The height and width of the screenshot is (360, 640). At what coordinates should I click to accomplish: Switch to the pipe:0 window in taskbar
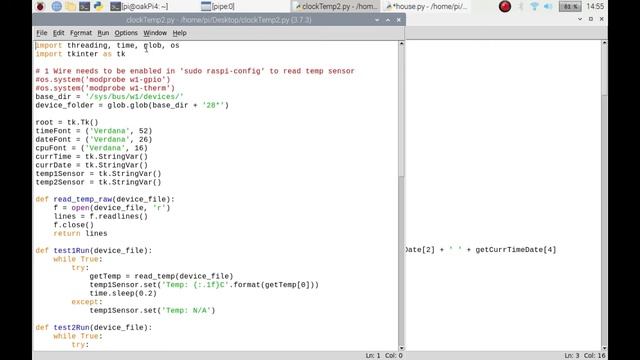click(x=218, y=6)
